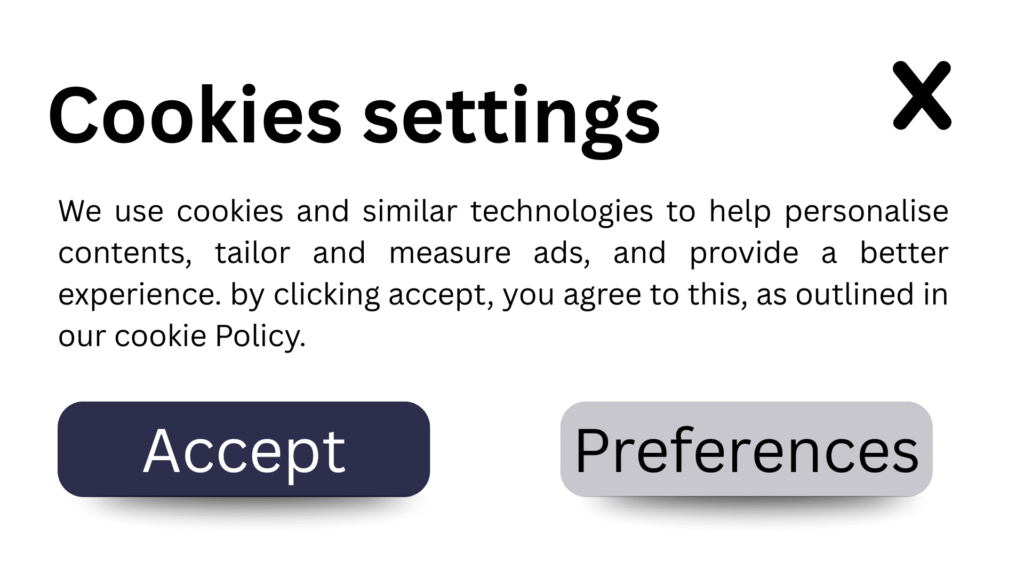Click the word "Cookies" in the heading

[x=195, y=116]
